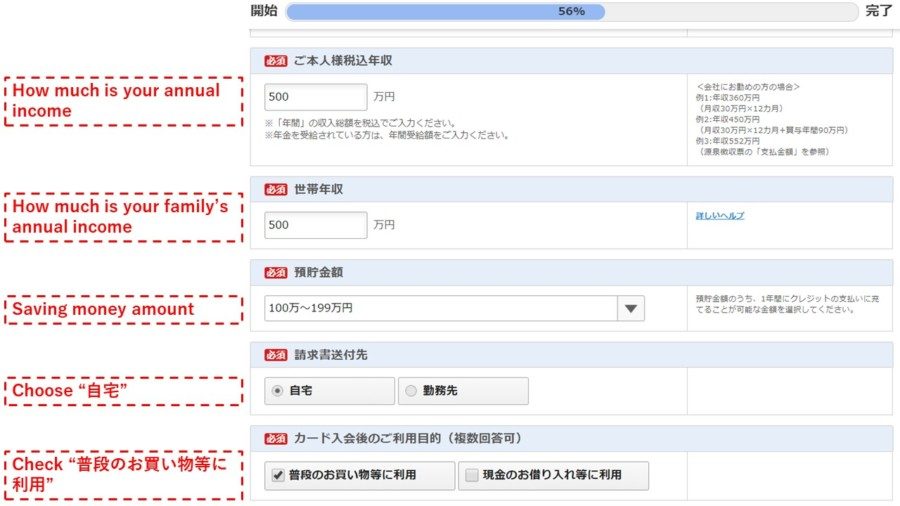Uncheck 普段のお買い物等に利用 checkbox
Screen dimensions: 900x506
[x=278, y=475]
